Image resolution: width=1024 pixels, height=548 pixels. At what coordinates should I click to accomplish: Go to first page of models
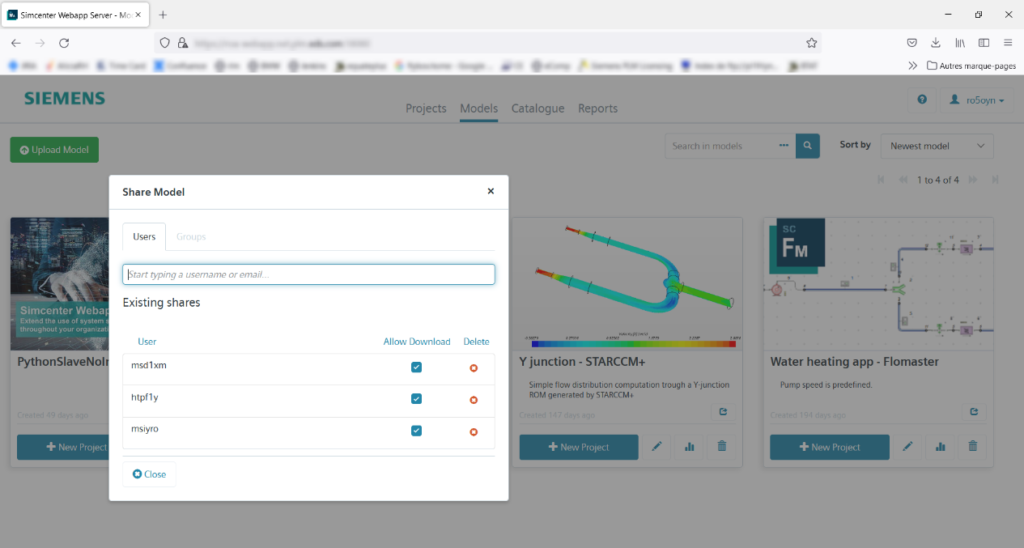(x=881, y=180)
